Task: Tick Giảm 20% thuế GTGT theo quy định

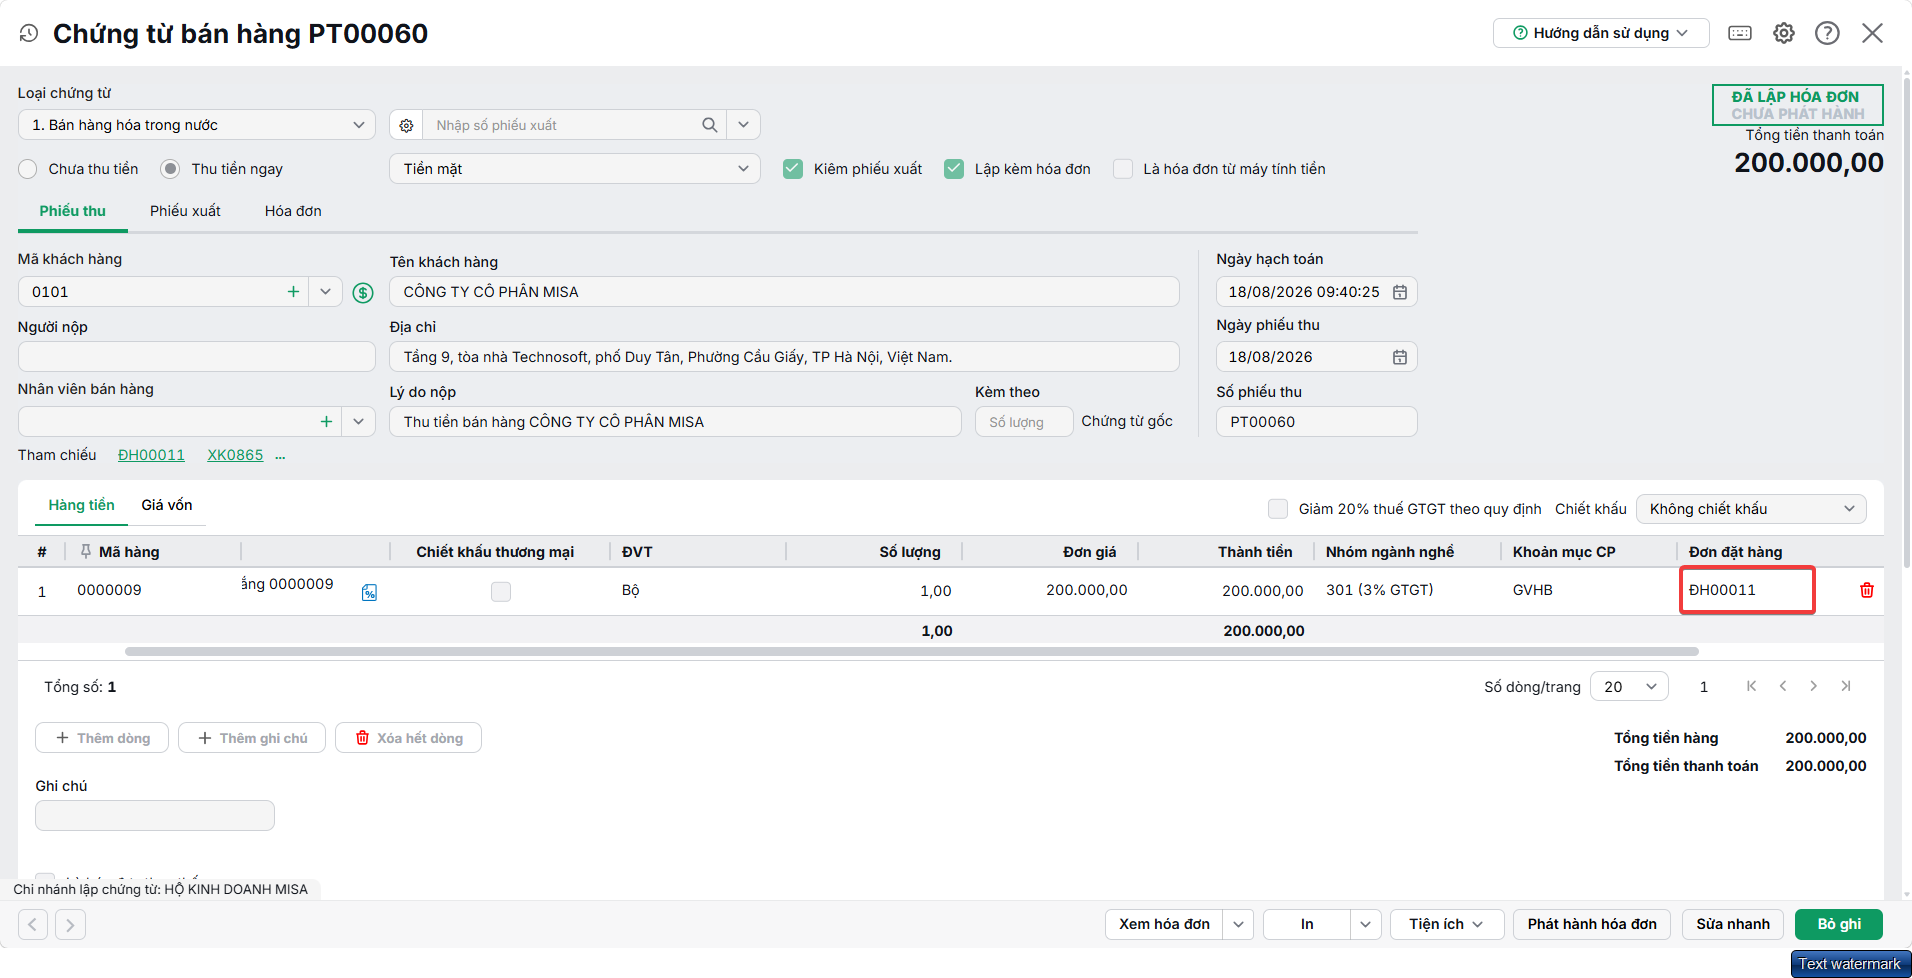Action: [x=1278, y=509]
